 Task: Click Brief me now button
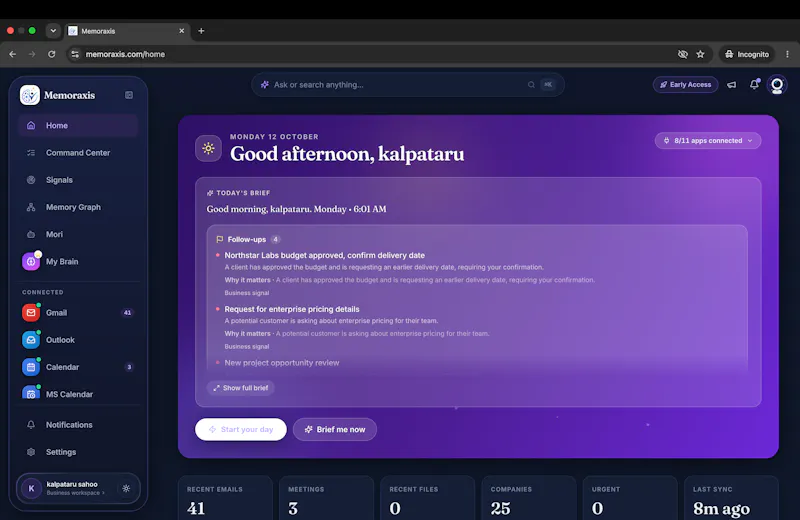point(335,429)
